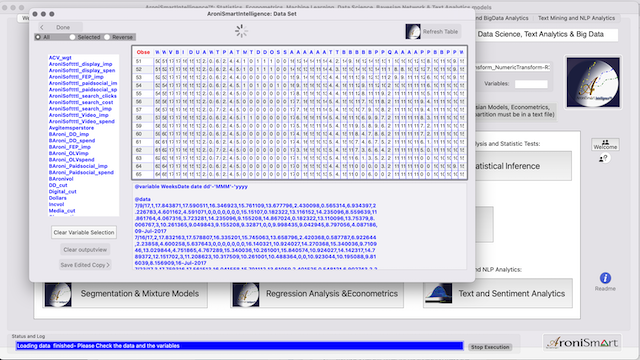Select the All radio button
The image size is (640, 360).
coord(38,37)
